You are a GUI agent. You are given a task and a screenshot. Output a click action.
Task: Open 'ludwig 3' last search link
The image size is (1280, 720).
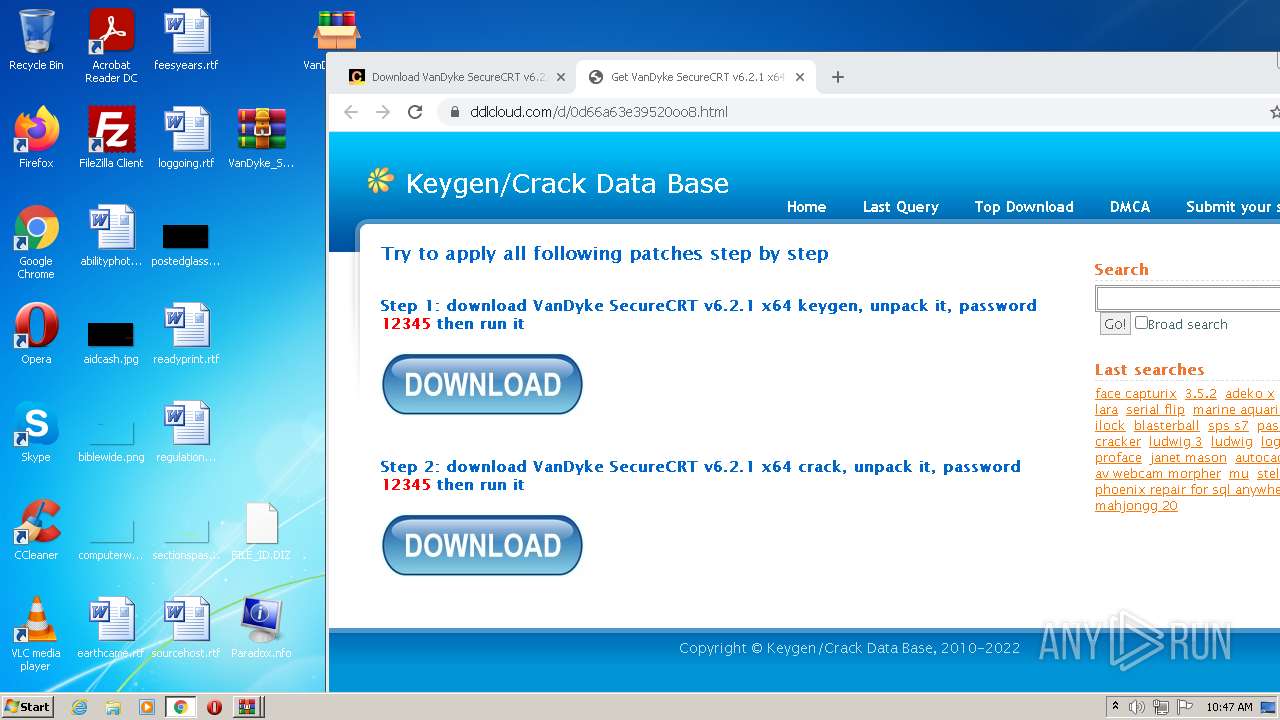1175,441
